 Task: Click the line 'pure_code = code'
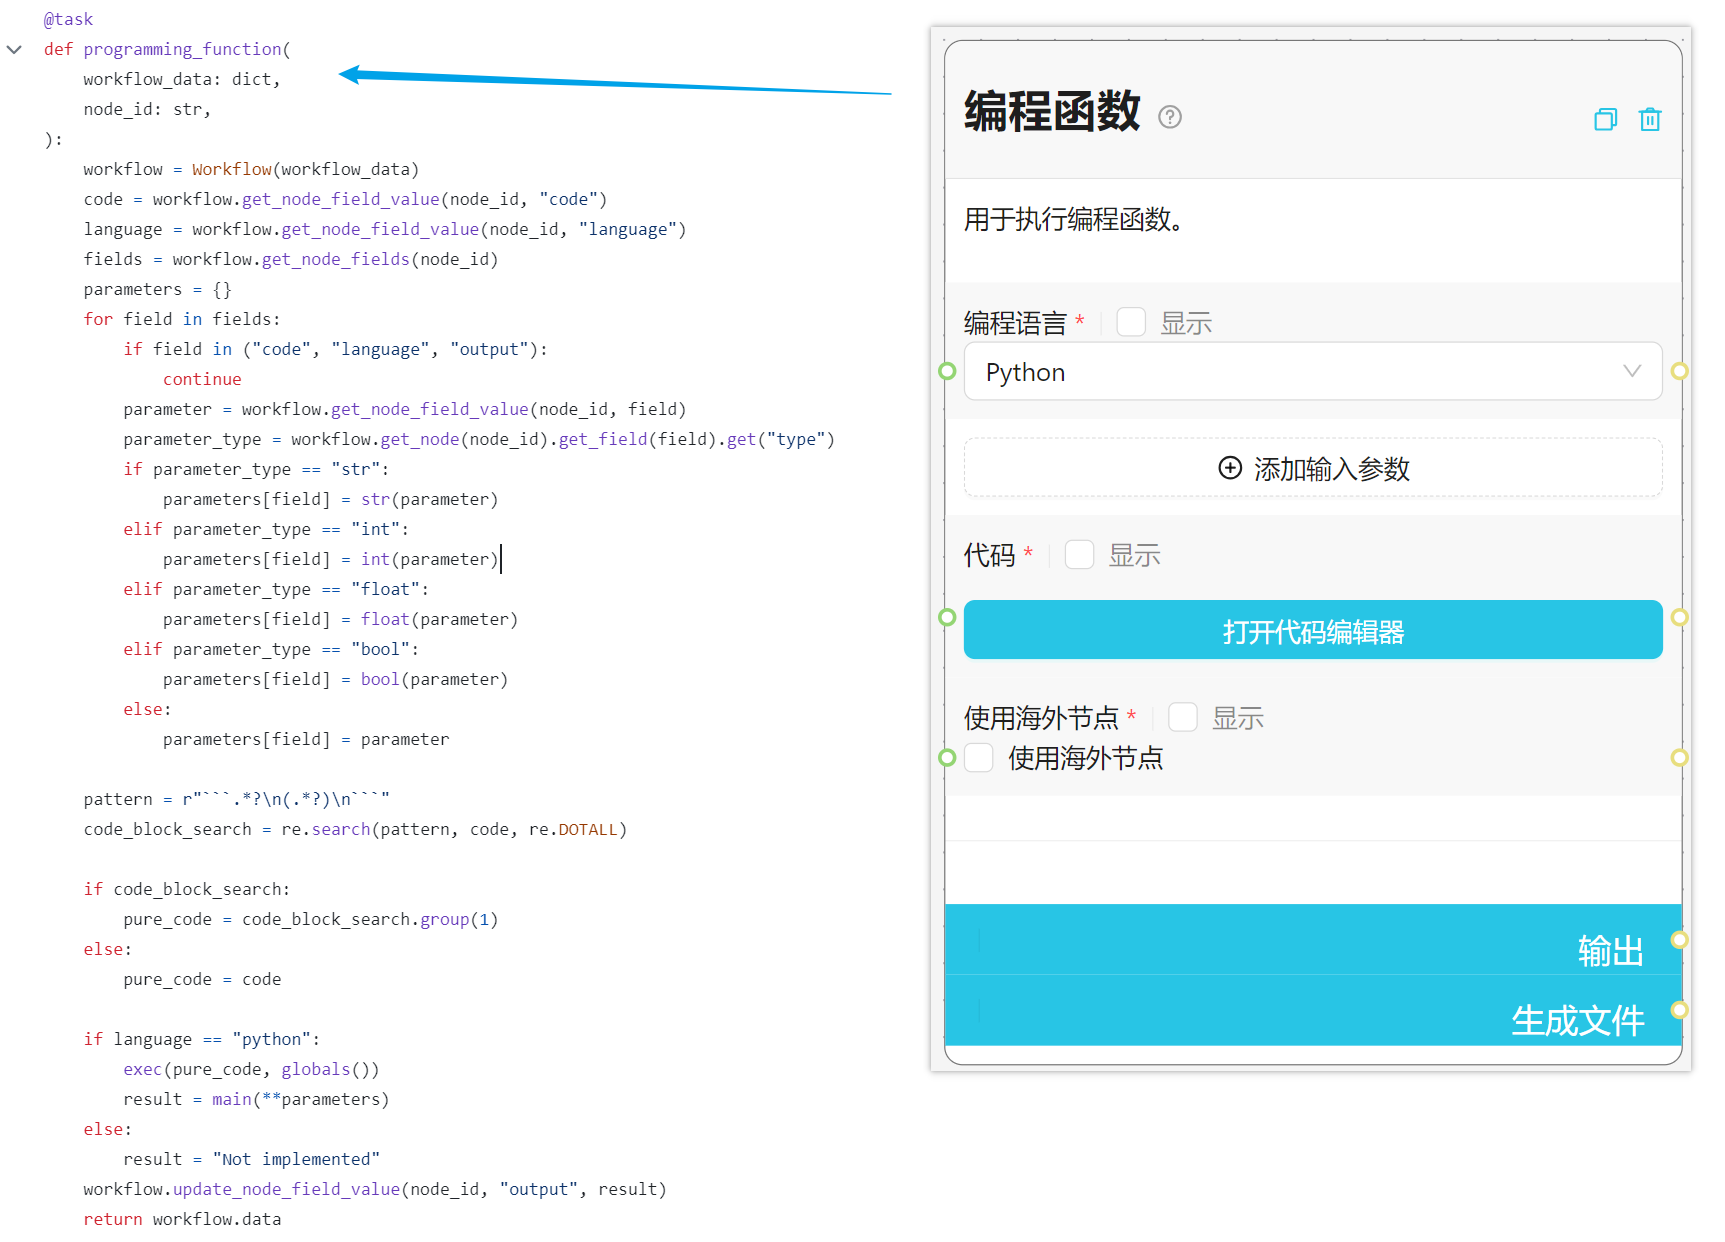[x=202, y=979]
